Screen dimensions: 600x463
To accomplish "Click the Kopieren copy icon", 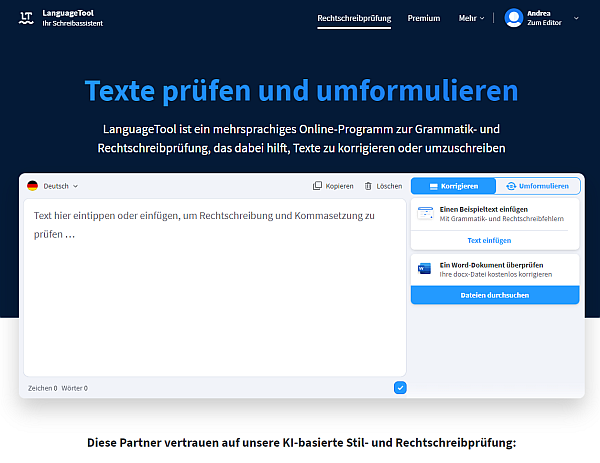I will point(317,186).
